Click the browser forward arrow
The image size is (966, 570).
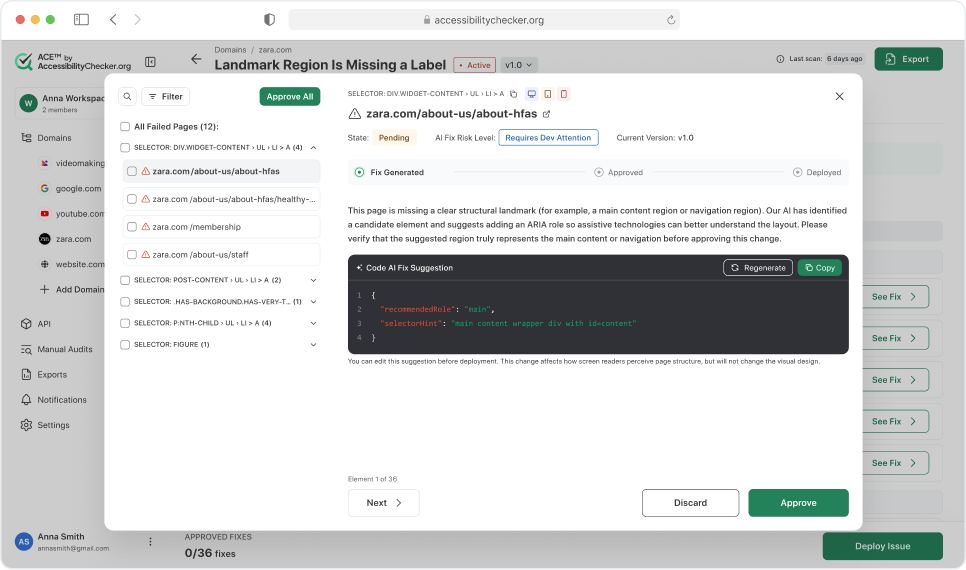pyautogui.click(x=137, y=20)
